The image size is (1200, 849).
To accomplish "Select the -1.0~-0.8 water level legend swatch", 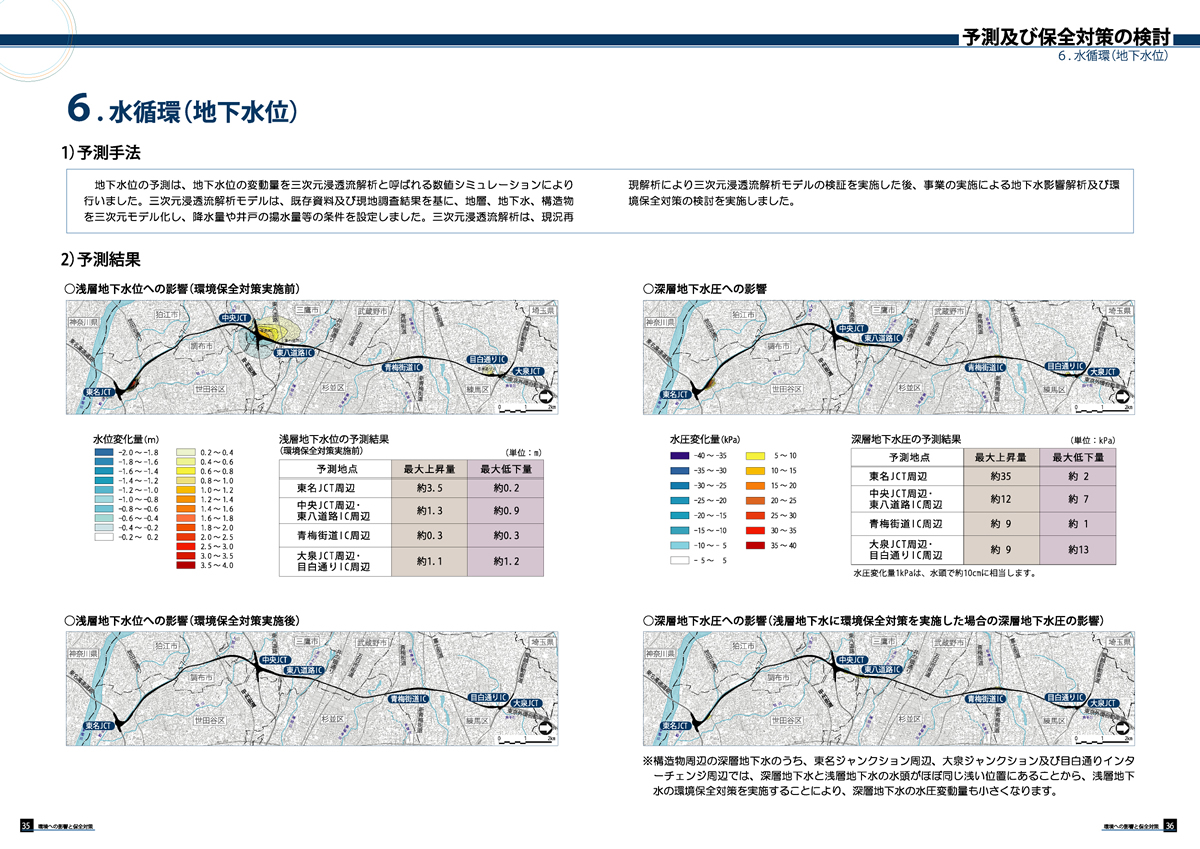I will point(102,499).
